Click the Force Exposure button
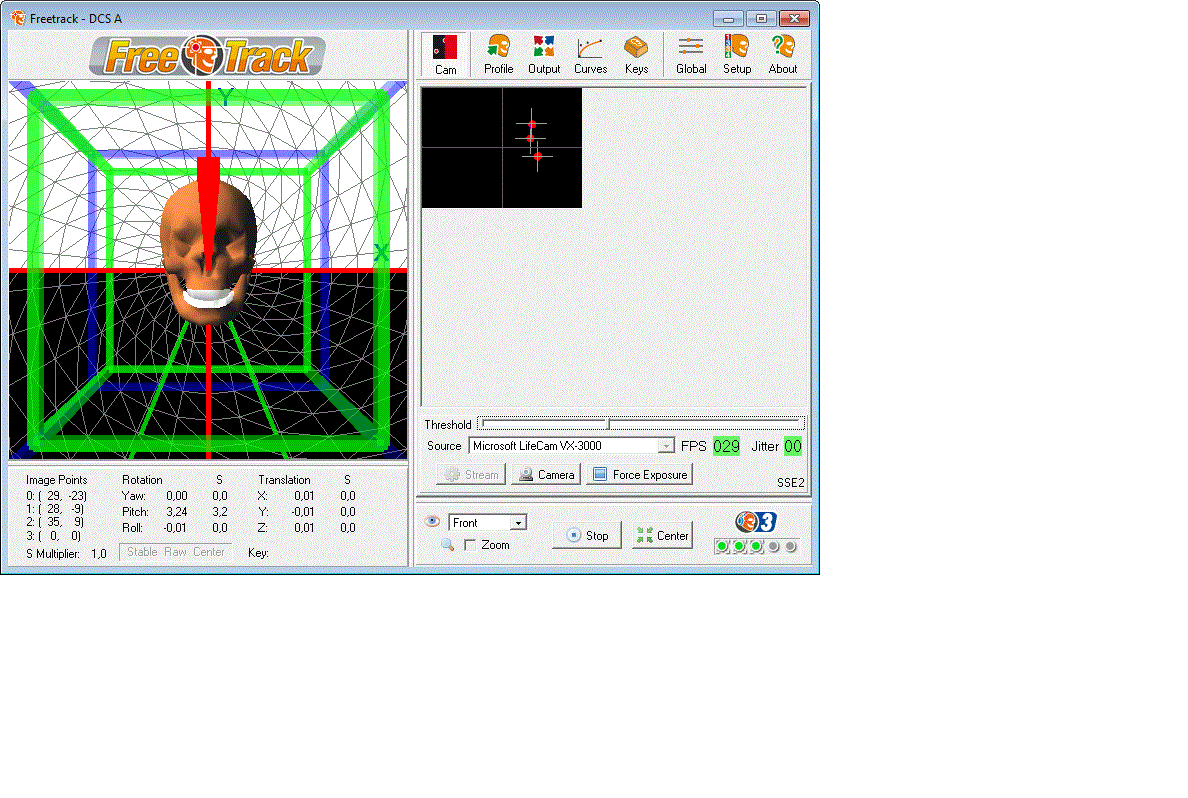The image size is (1188, 798). tap(639, 474)
